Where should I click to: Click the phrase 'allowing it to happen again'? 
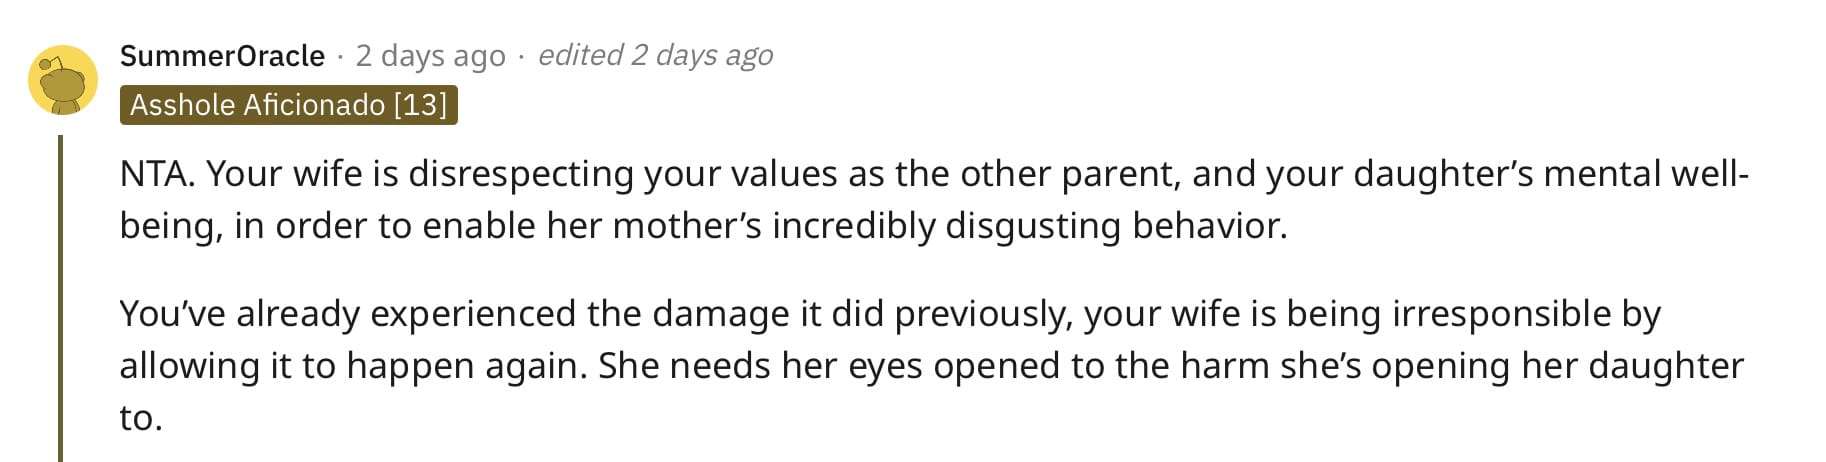[x=353, y=366]
